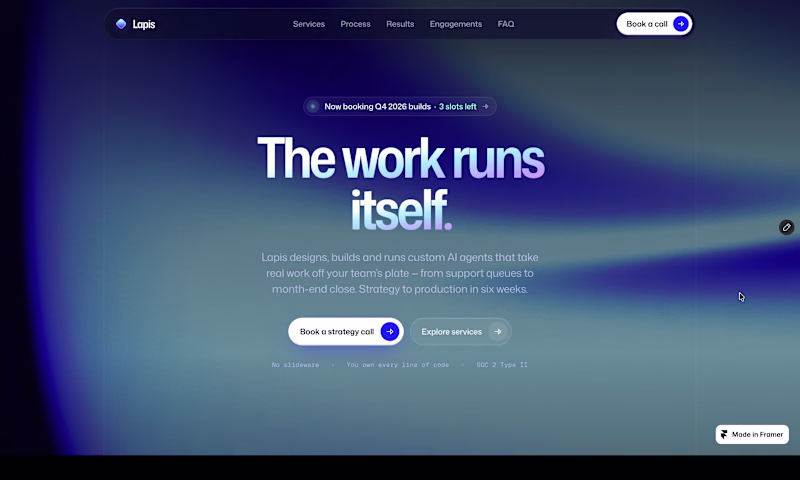Click the arrow after 3 slots left
Viewport: 800px width, 480px height.
tap(485, 107)
